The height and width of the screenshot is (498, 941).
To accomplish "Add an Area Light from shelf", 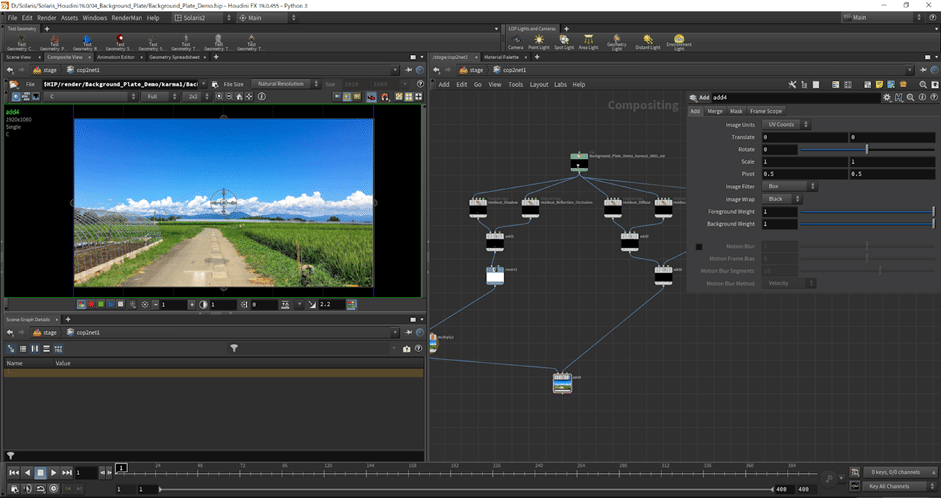I will tap(590, 41).
